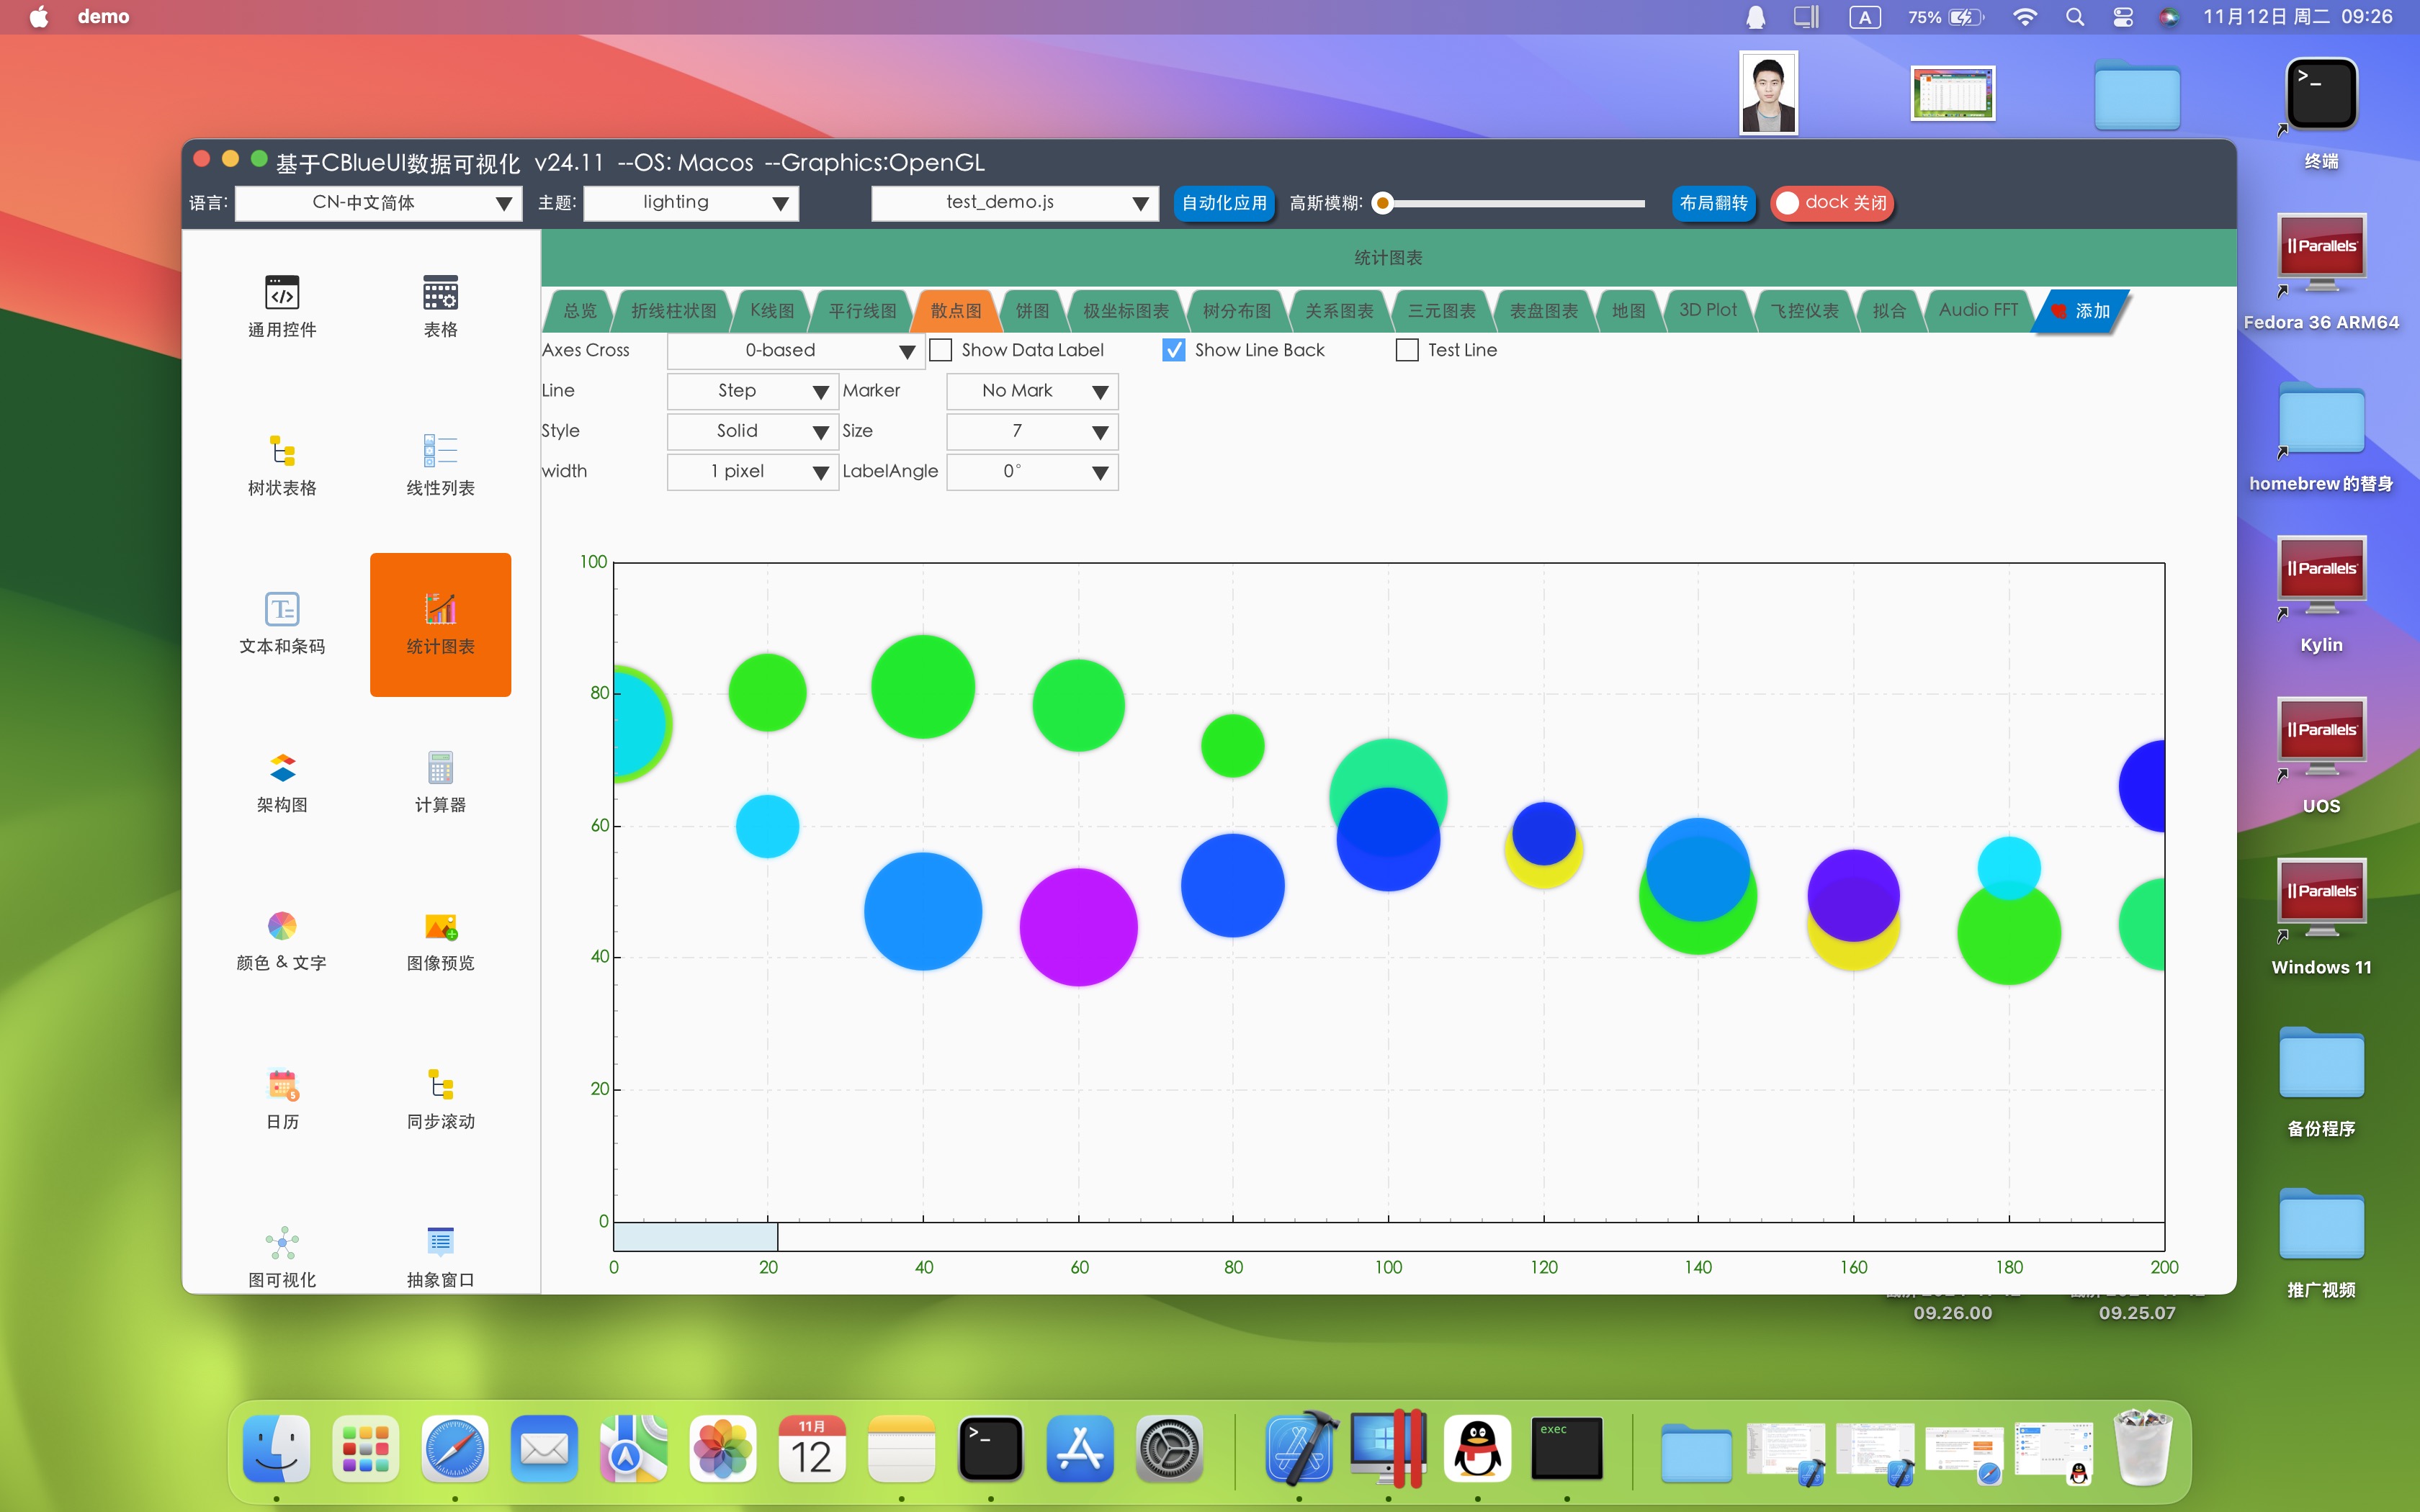The width and height of the screenshot is (2420, 1512).
Task: Open the 表格 table icon
Action: (440, 293)
